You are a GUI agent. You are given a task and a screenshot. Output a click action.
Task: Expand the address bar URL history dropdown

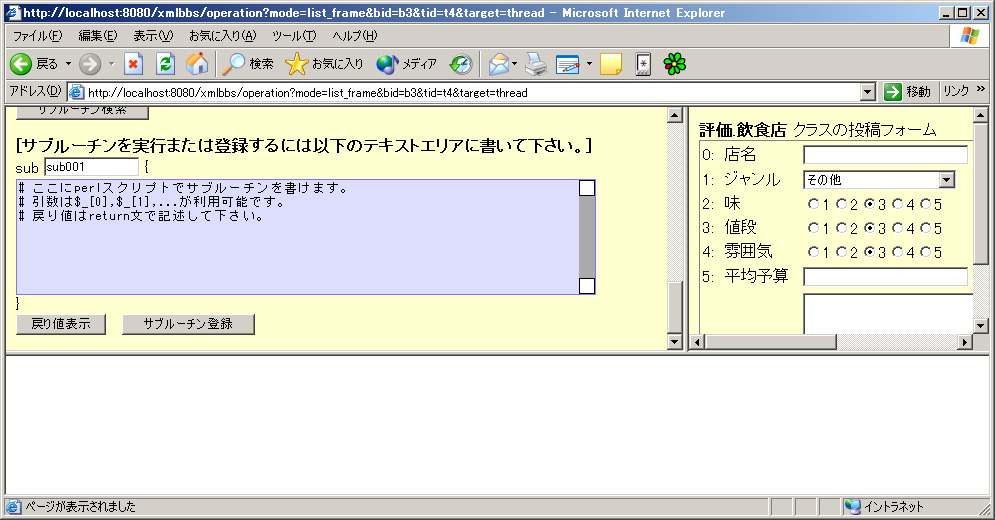pos(867,93)
